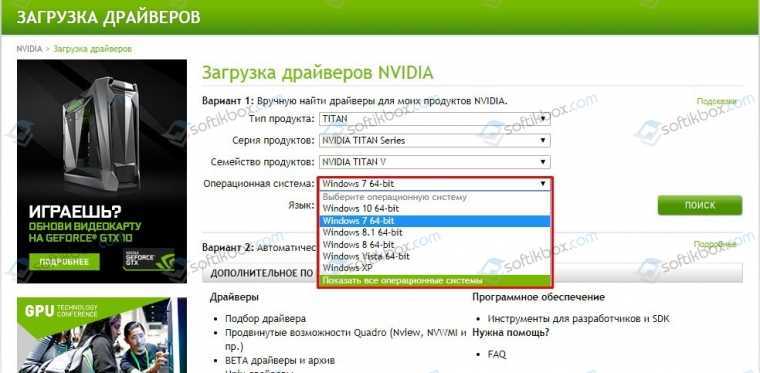The height and width of the screenshot is (373, 760).
Task: Click Подробнее link beside Вариант 2
Action: coord(715,244)
